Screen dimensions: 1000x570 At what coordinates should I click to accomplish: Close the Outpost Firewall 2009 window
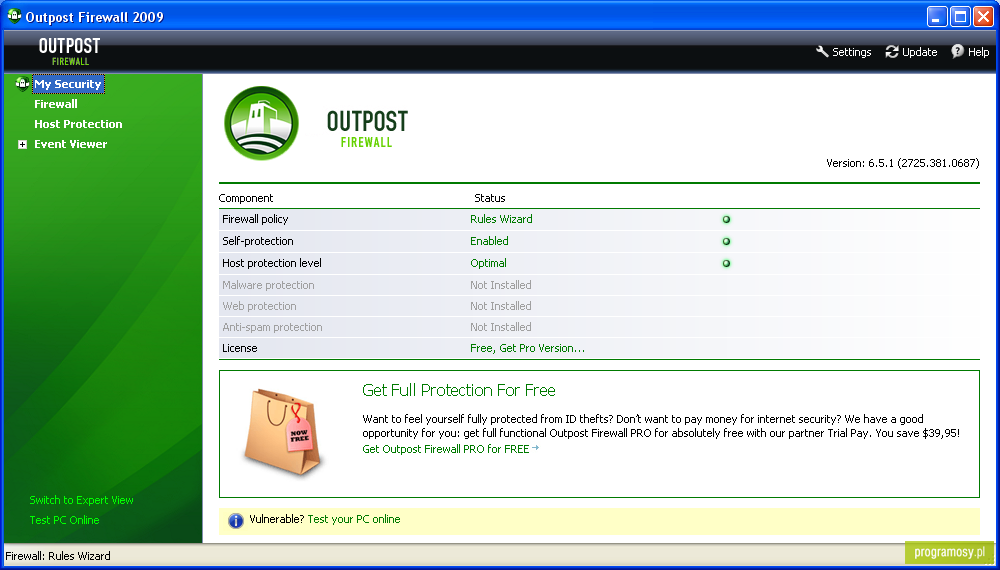pyautogui.click(x=983, y=16)
